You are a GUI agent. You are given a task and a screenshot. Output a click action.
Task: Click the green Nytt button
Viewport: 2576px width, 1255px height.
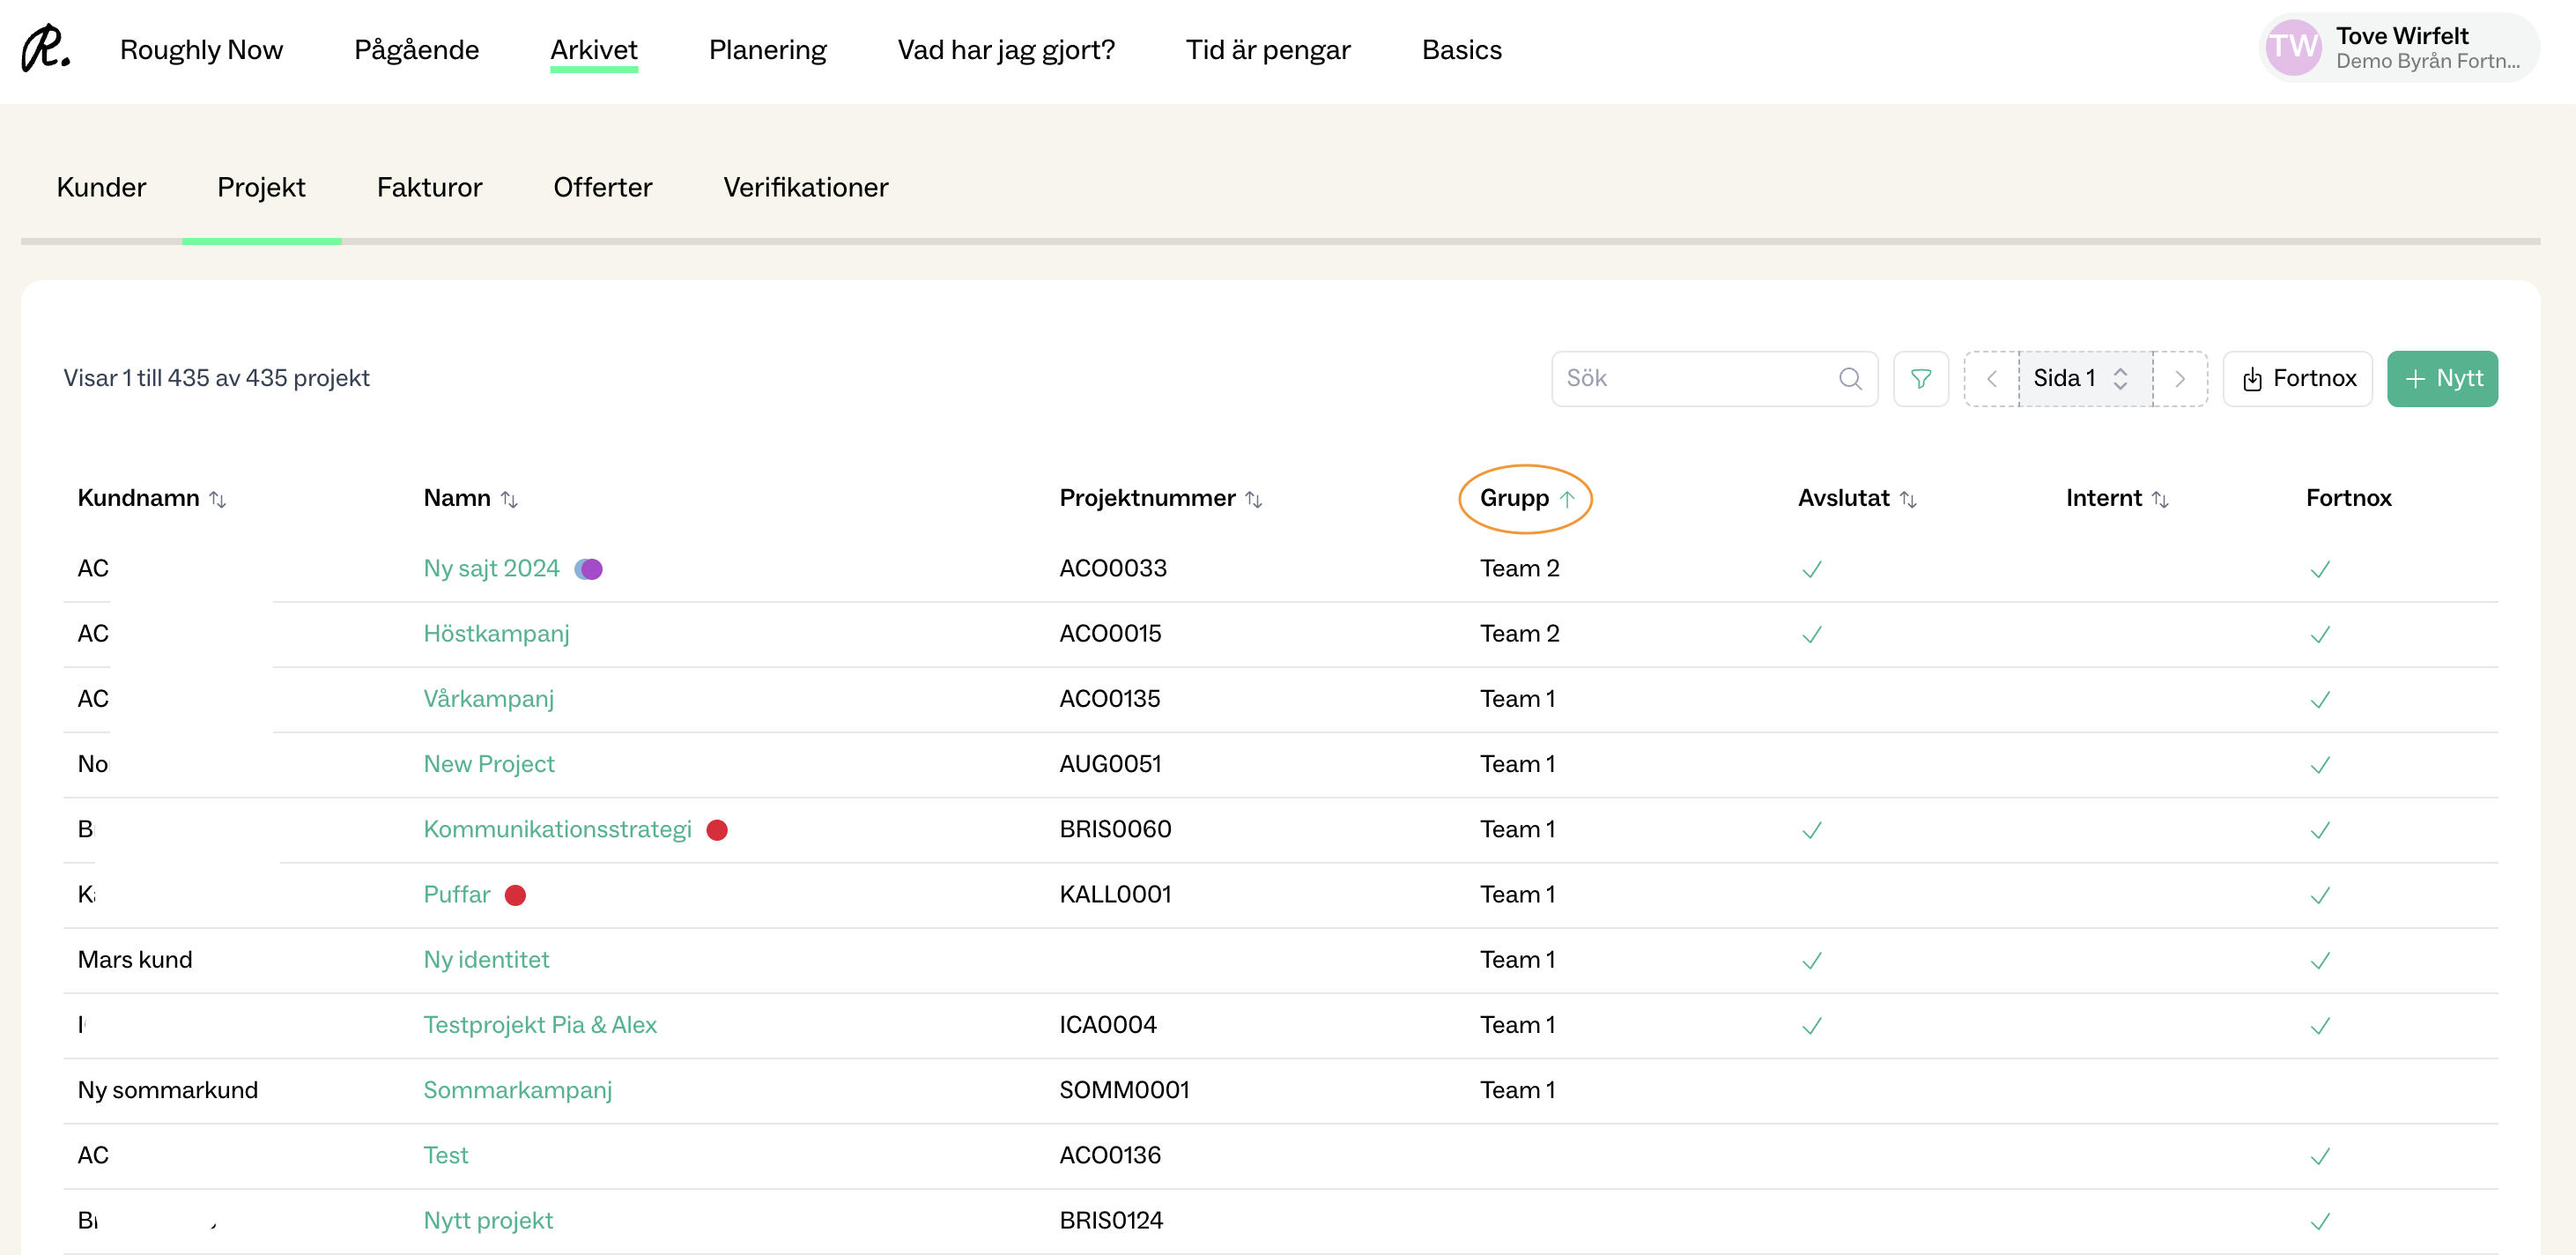click(2441, 379)
